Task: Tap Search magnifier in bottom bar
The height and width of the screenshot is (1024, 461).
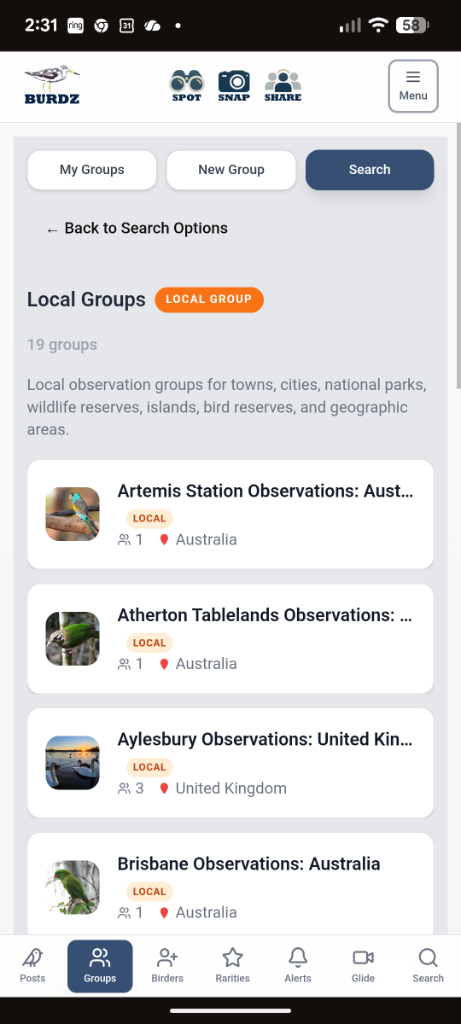Action: [x=428, y=966]
